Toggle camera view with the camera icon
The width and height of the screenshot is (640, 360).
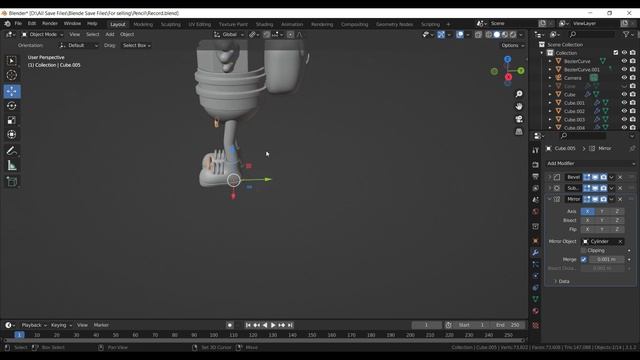coord(519,119)
